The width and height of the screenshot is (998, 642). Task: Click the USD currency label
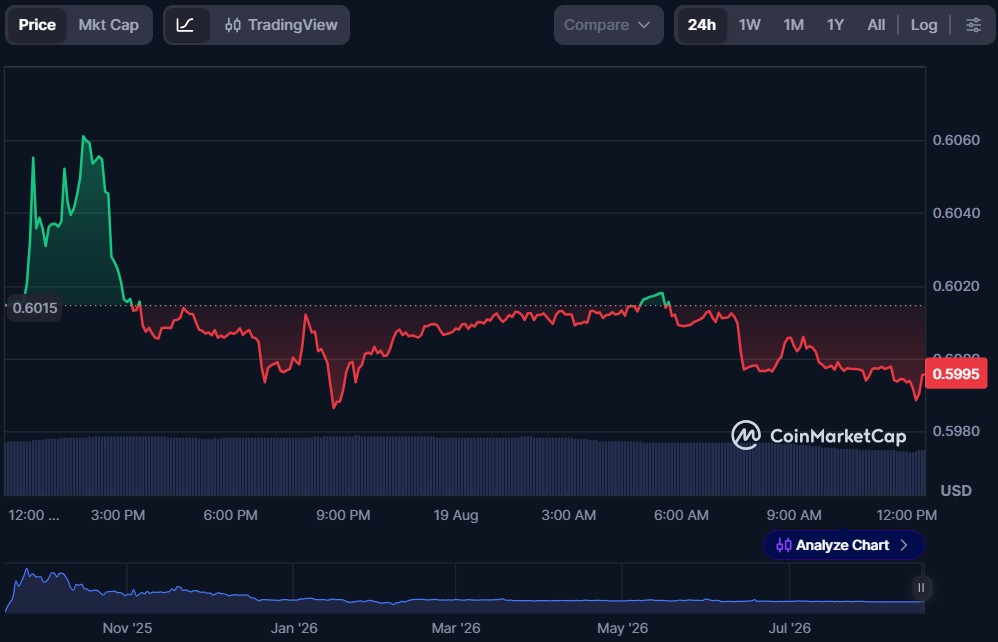(x=956, y=491)
